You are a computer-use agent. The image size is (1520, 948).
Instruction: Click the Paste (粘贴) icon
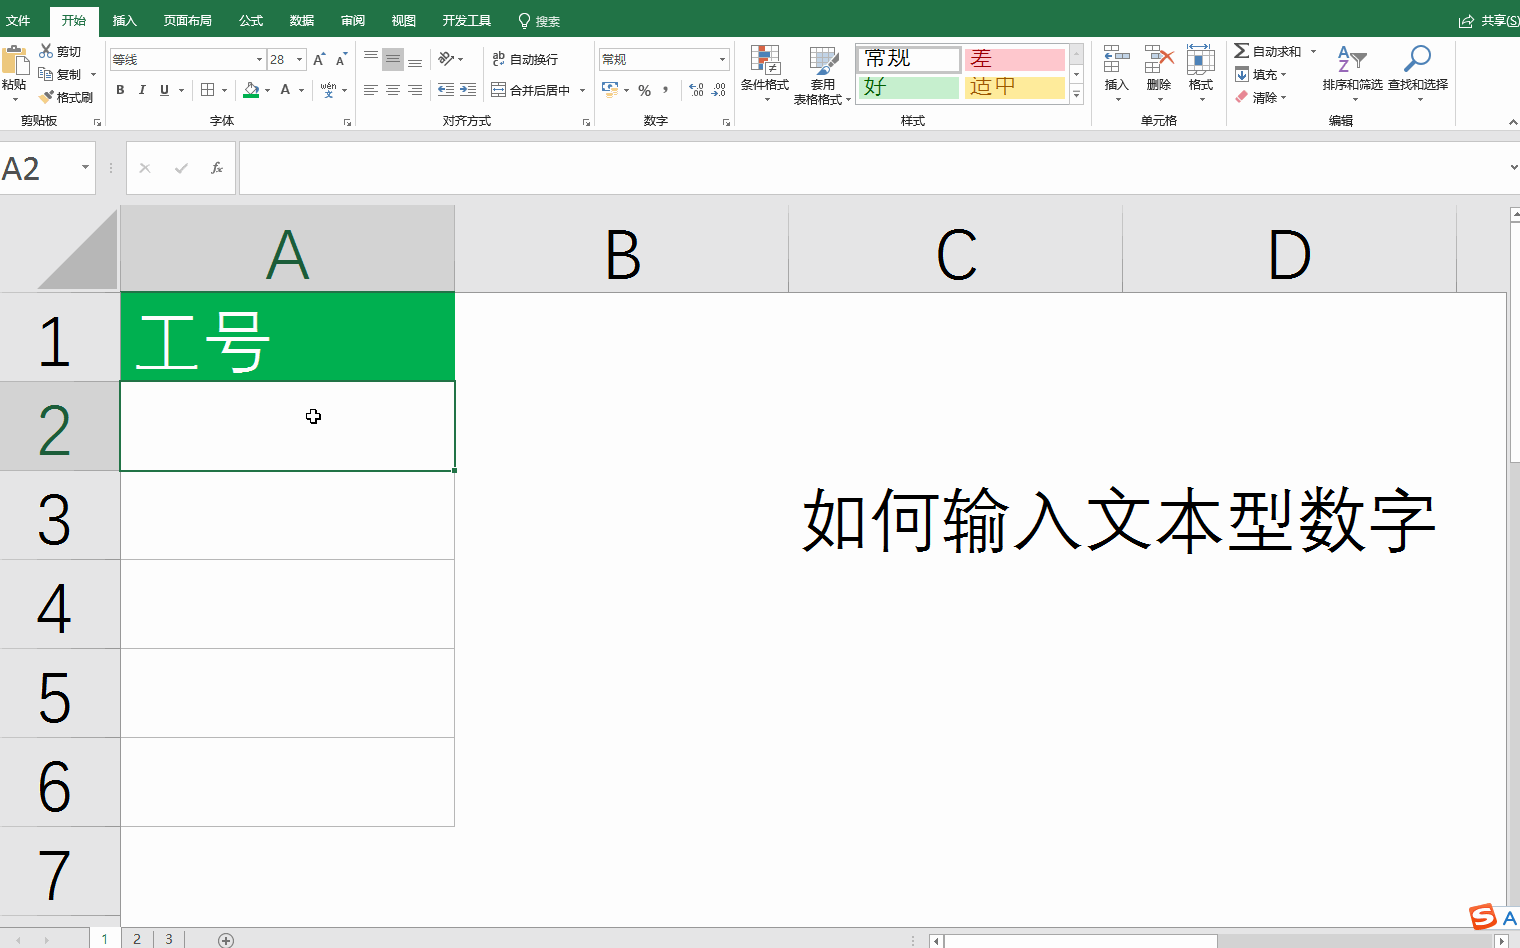pos(14,60)
